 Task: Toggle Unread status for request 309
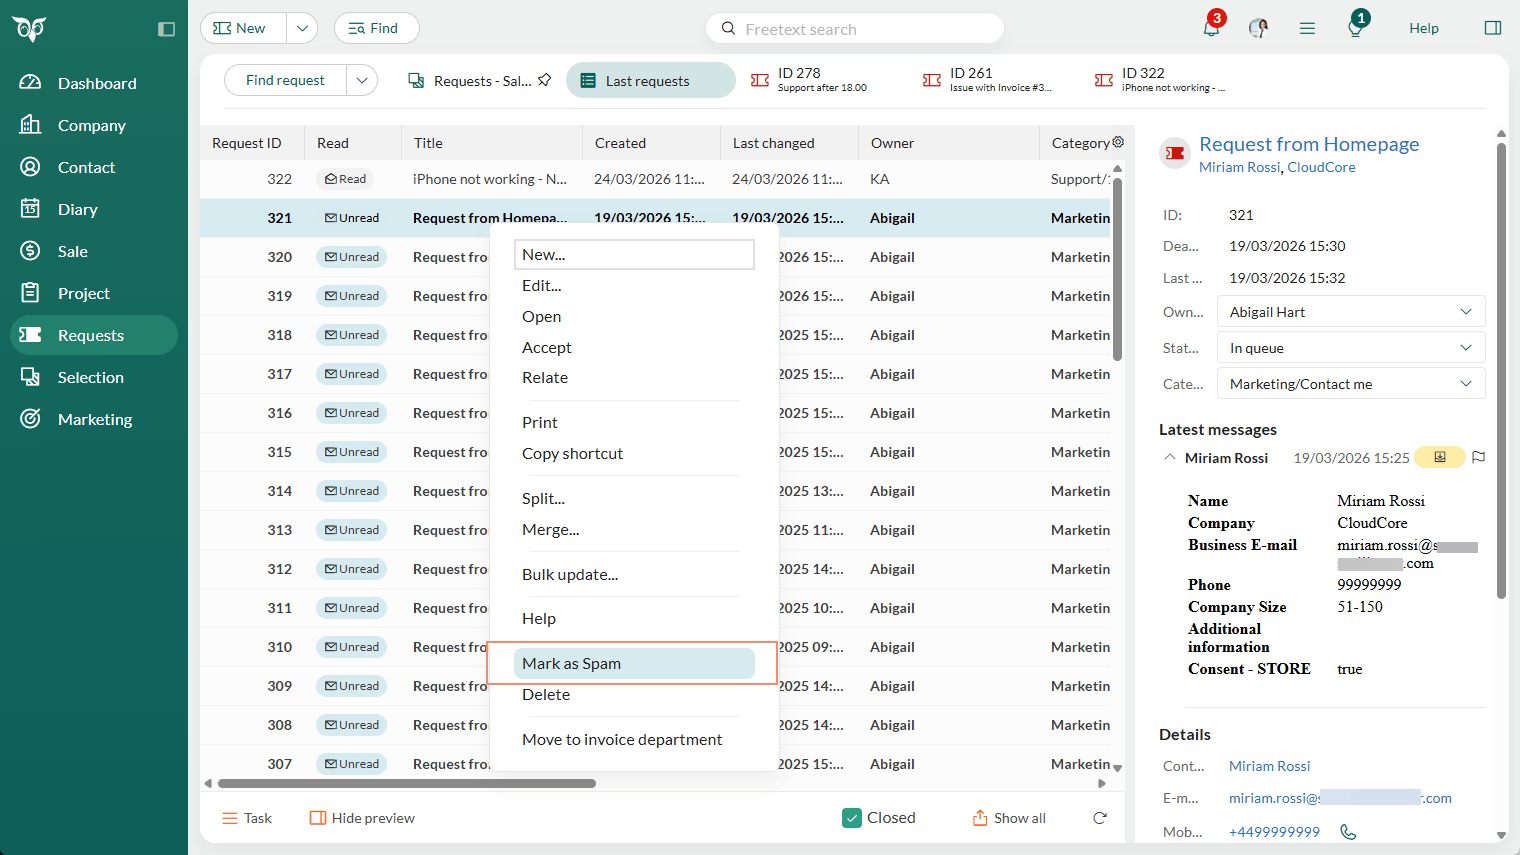click(352, 686)
